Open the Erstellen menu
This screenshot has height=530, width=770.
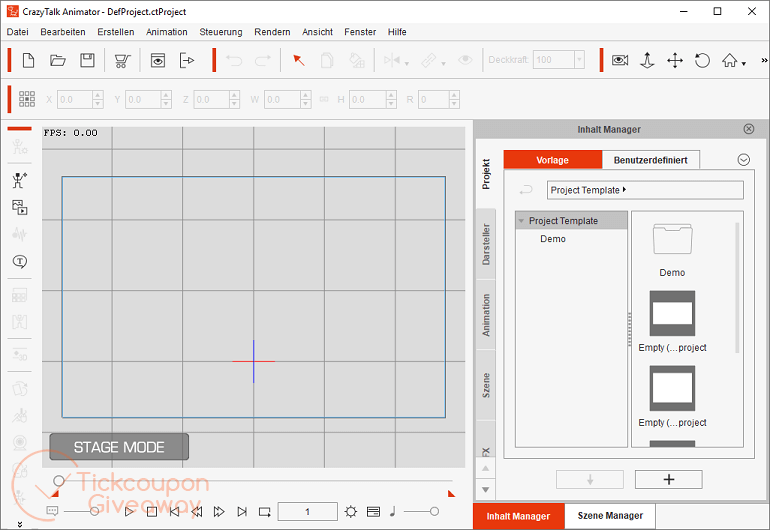116,32
